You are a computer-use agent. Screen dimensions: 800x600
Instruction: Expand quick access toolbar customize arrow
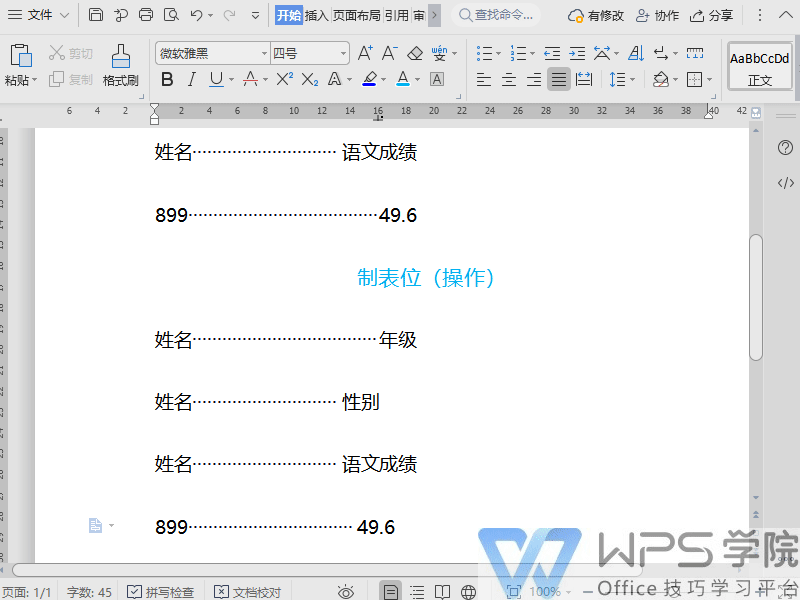256,15
